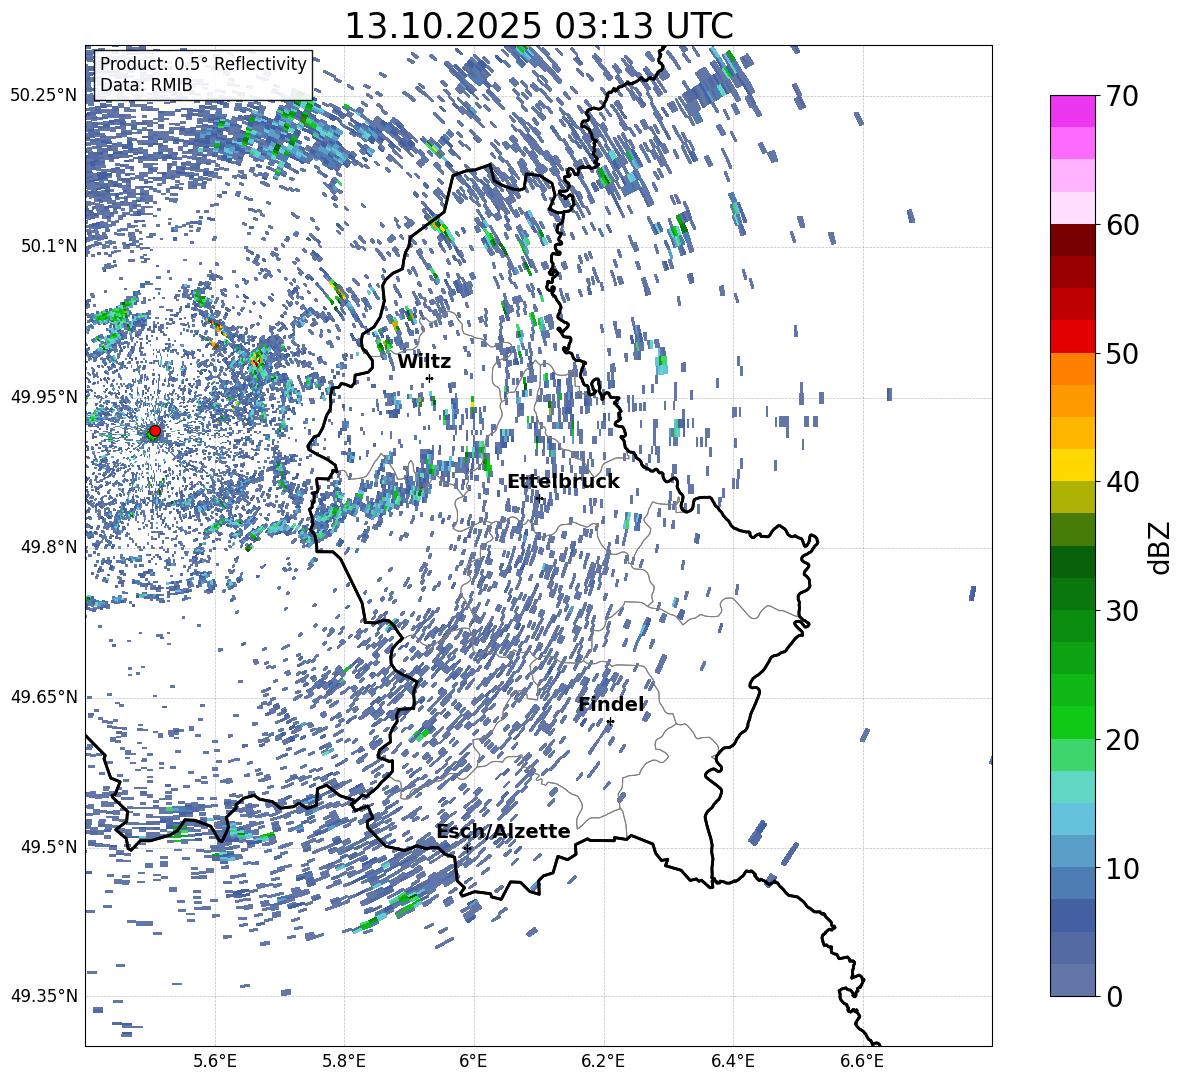Image resolution: width=1184 pixels, height=1081 pixels.
Task: Click the 49.8°N latitude label
Action: coord(48,547)
